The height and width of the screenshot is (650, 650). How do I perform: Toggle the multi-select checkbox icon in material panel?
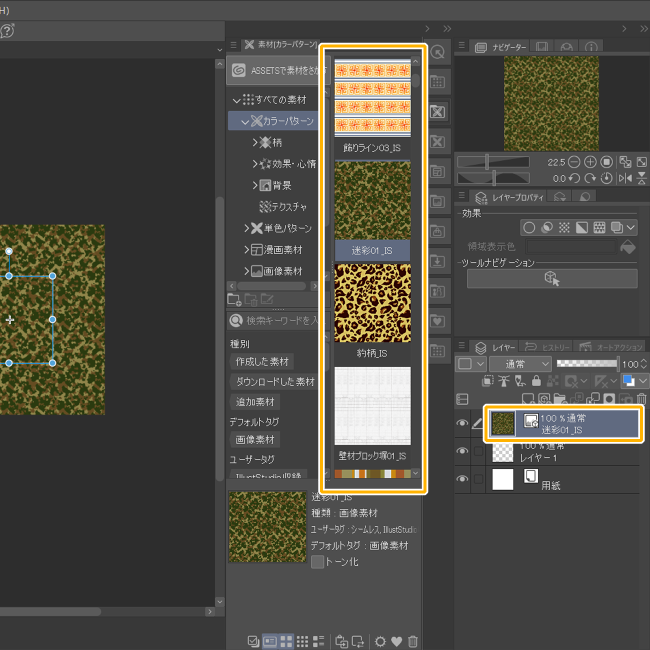click(253, 641)
